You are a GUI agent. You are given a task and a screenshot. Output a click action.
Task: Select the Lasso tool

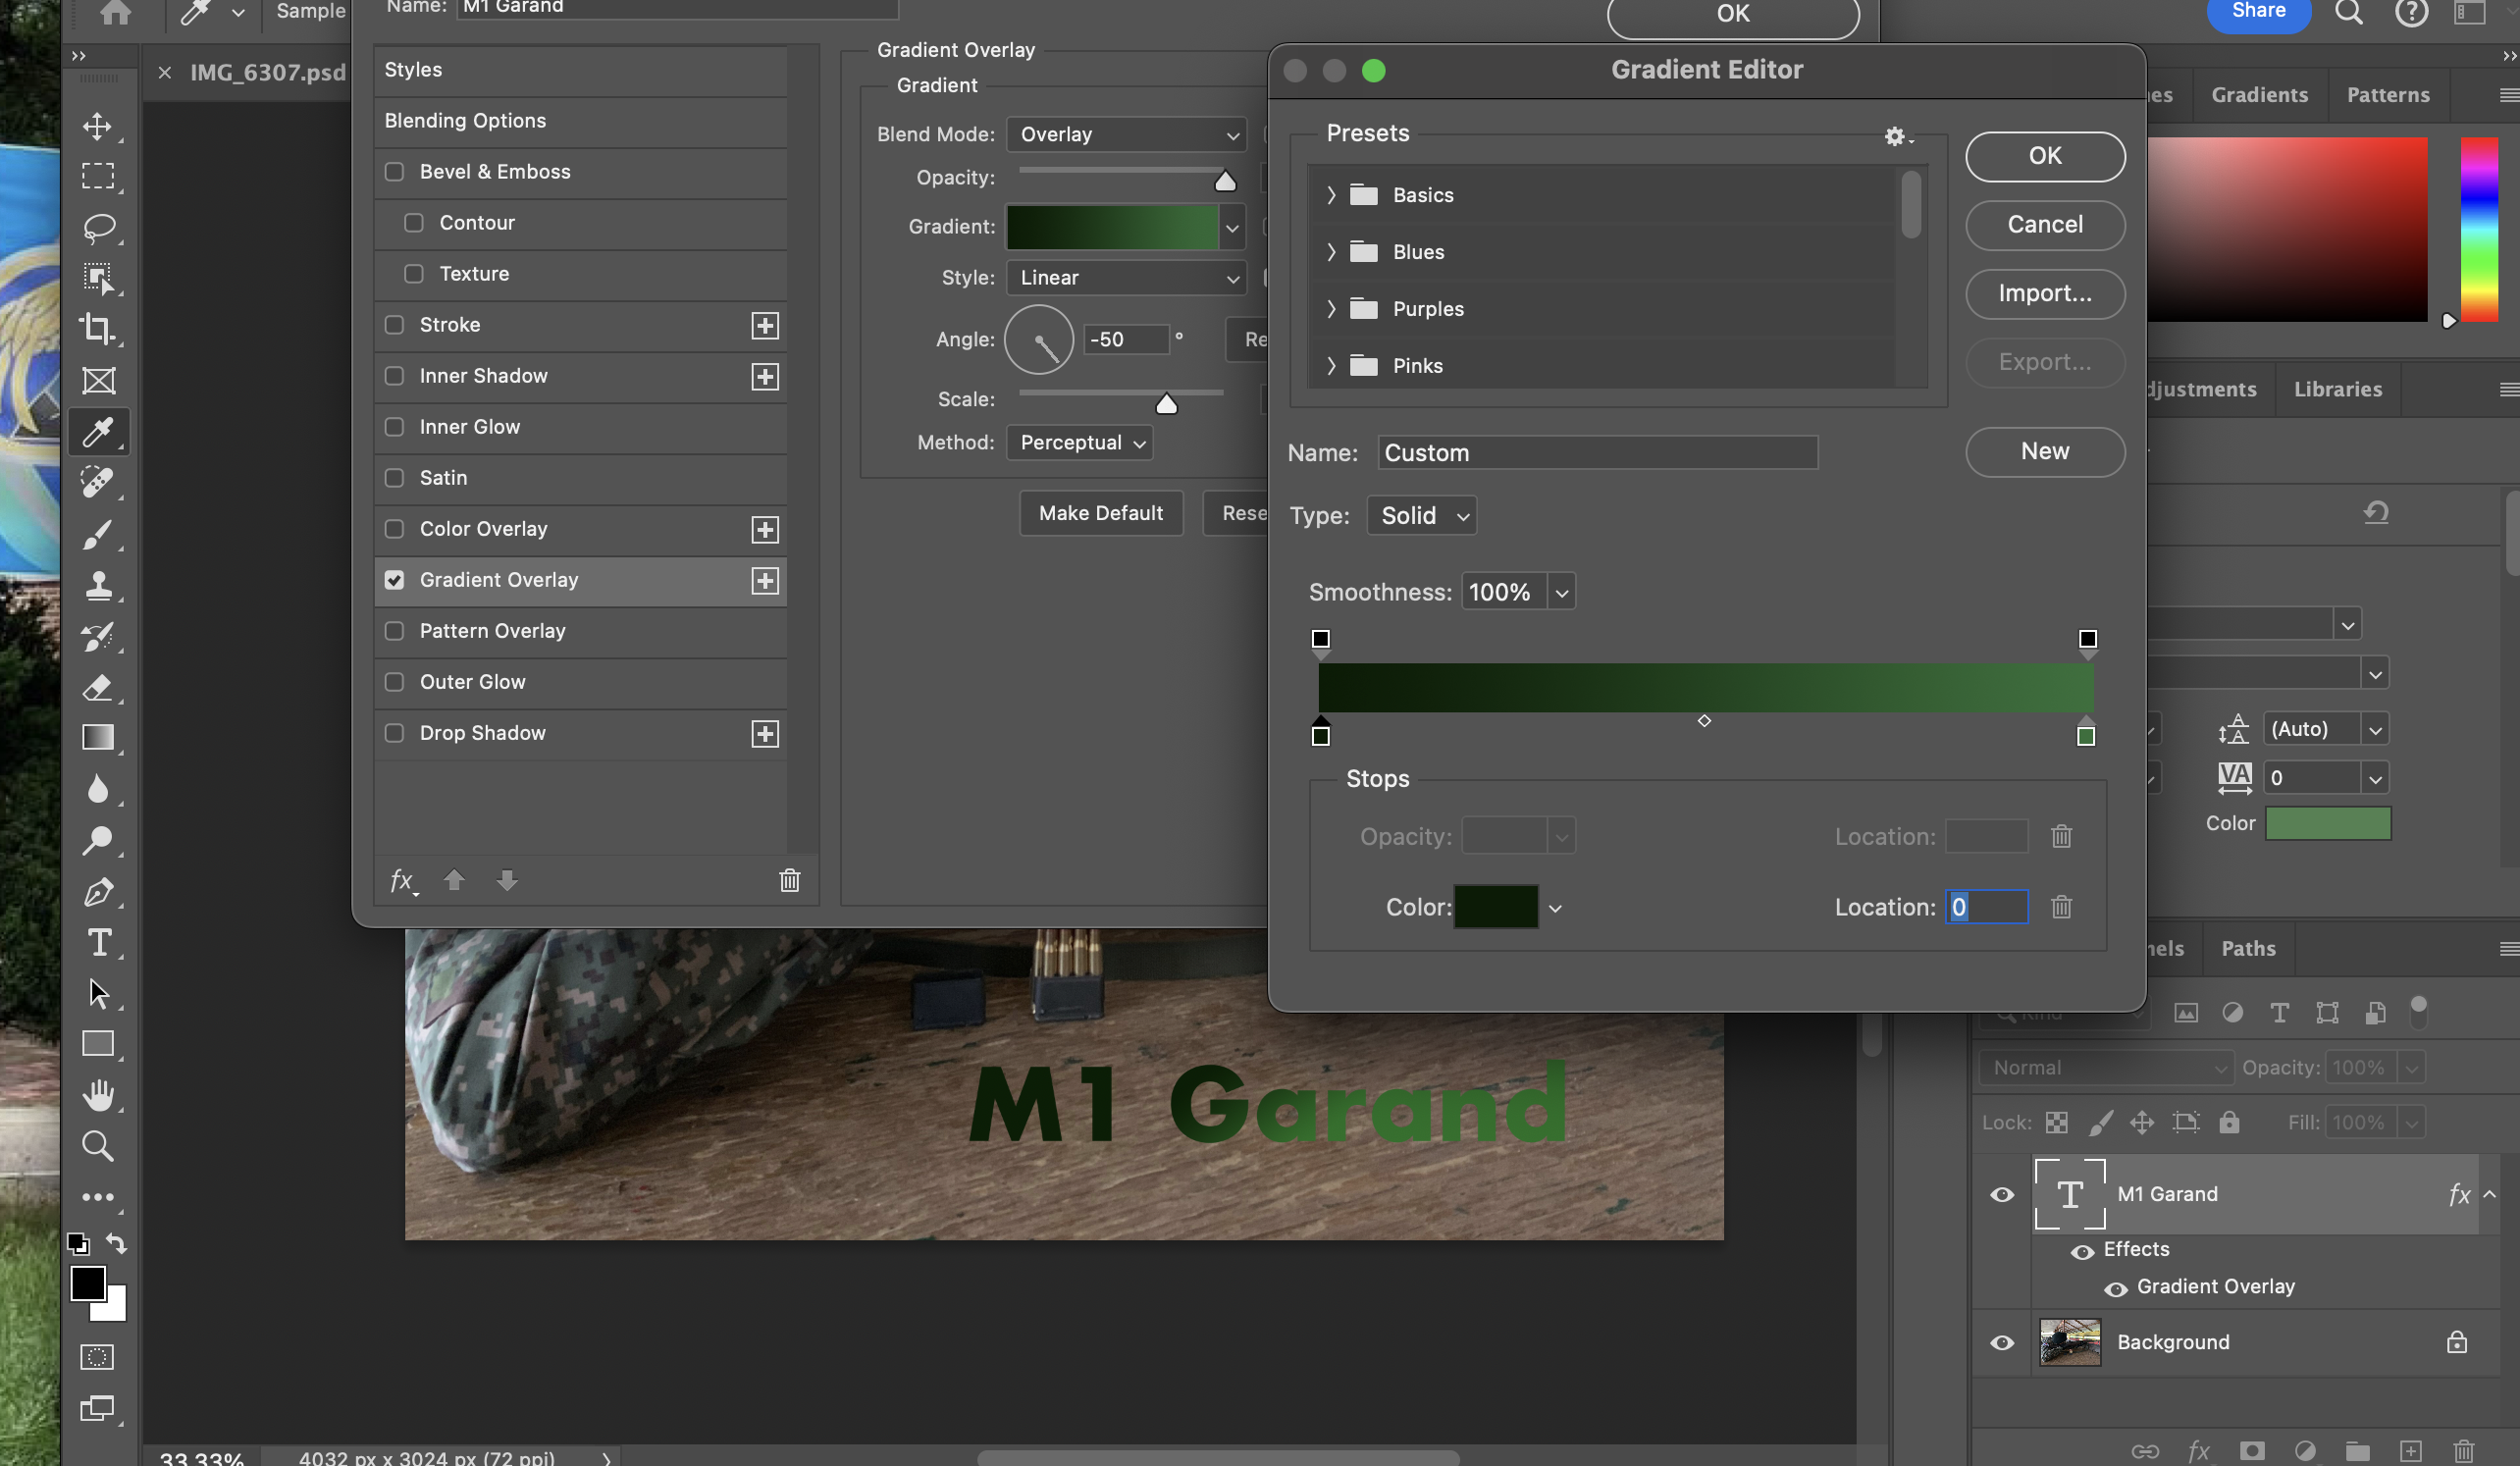tap(98, 227)
